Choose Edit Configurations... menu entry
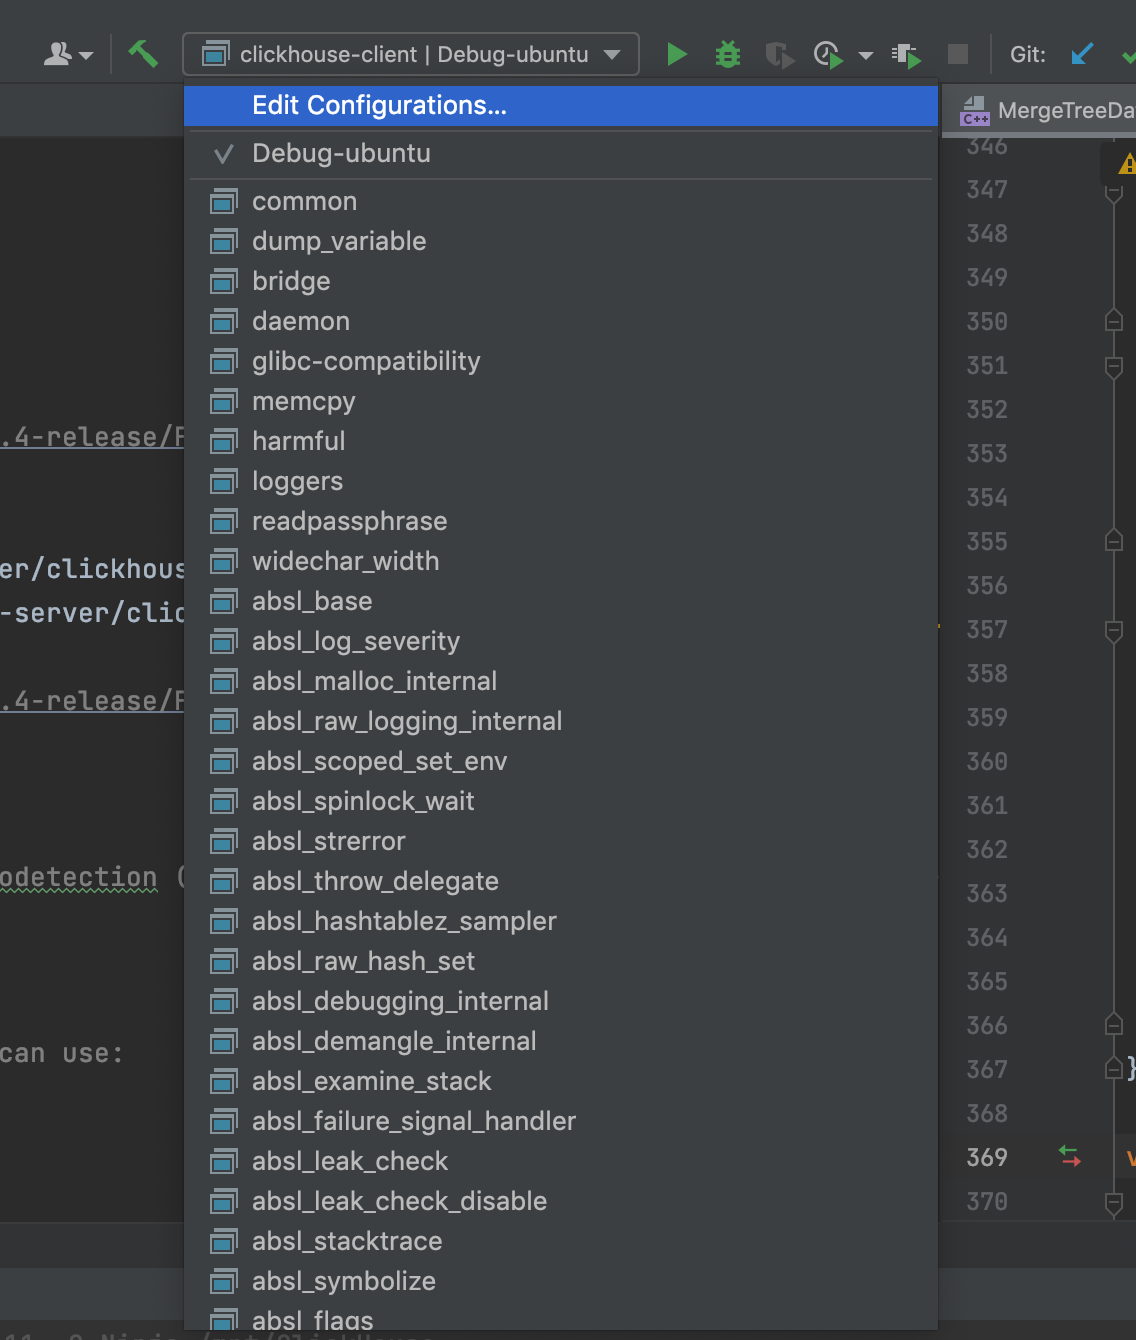 tap(379, 105)
